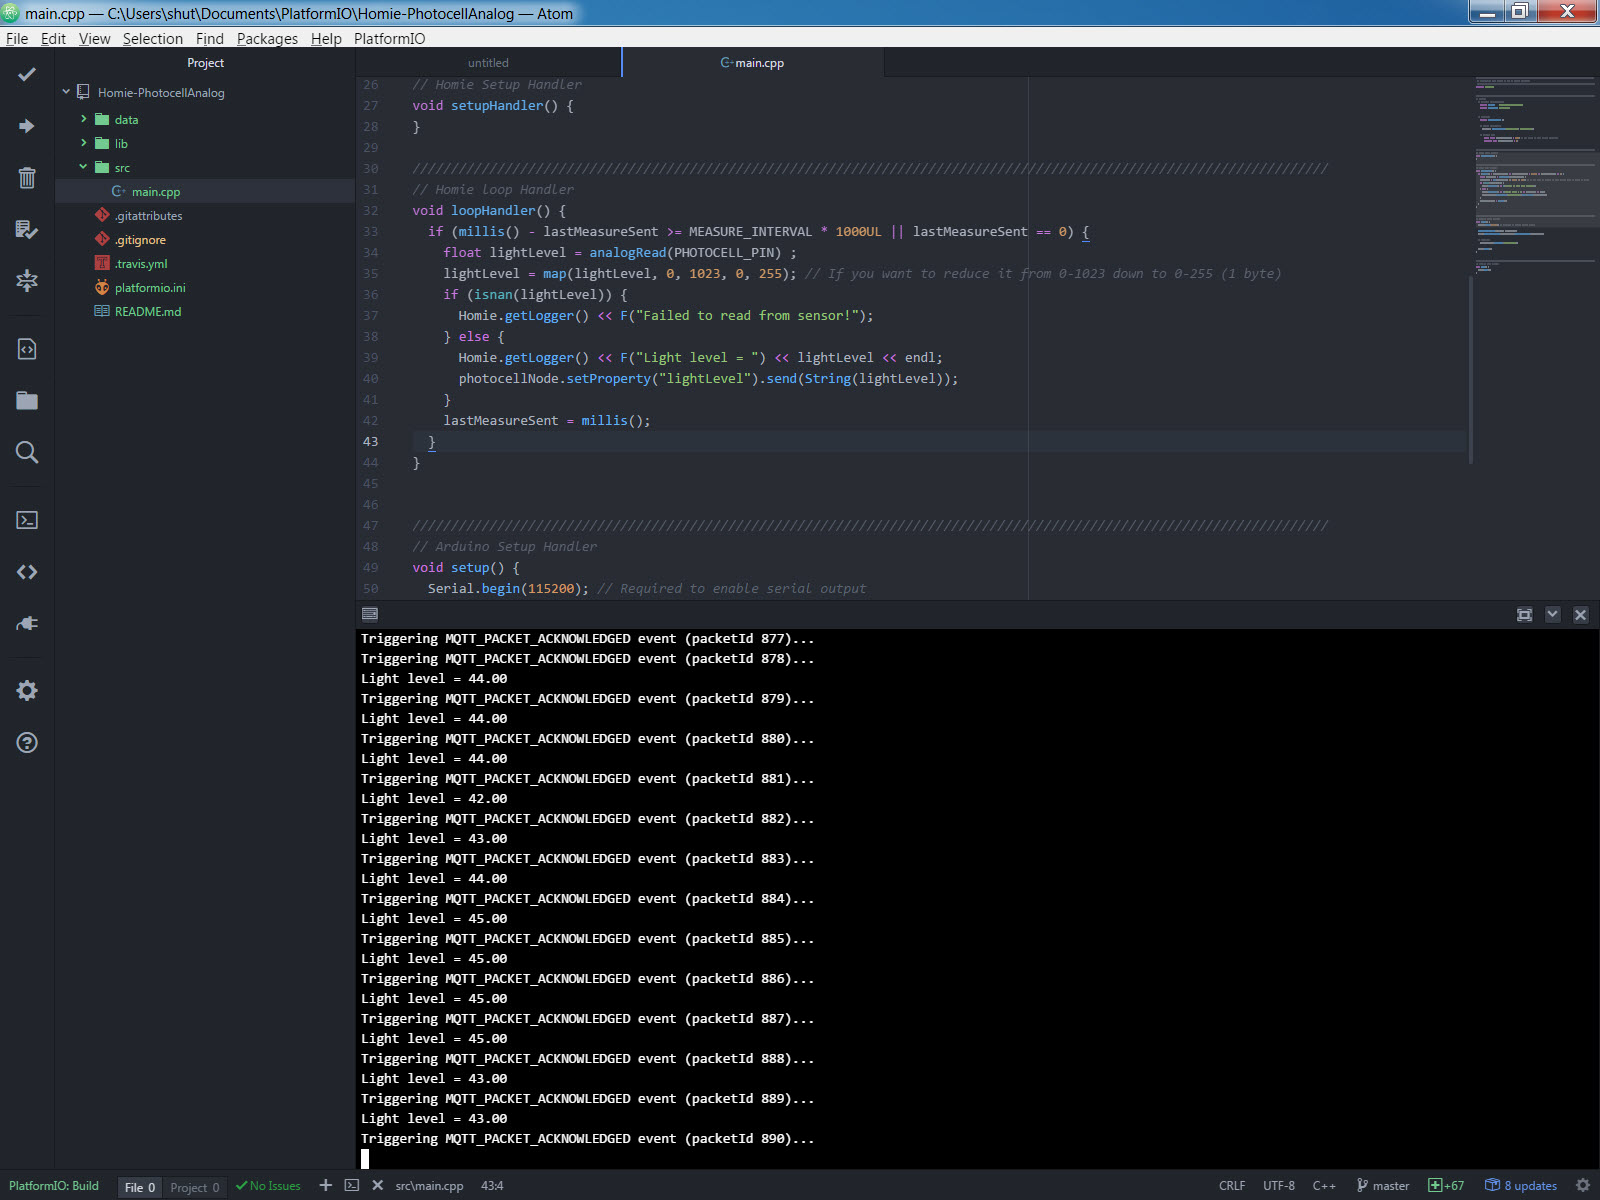Switch to the untitled tab
This screenshot has width=1600, height=1200.
(488, 63)
